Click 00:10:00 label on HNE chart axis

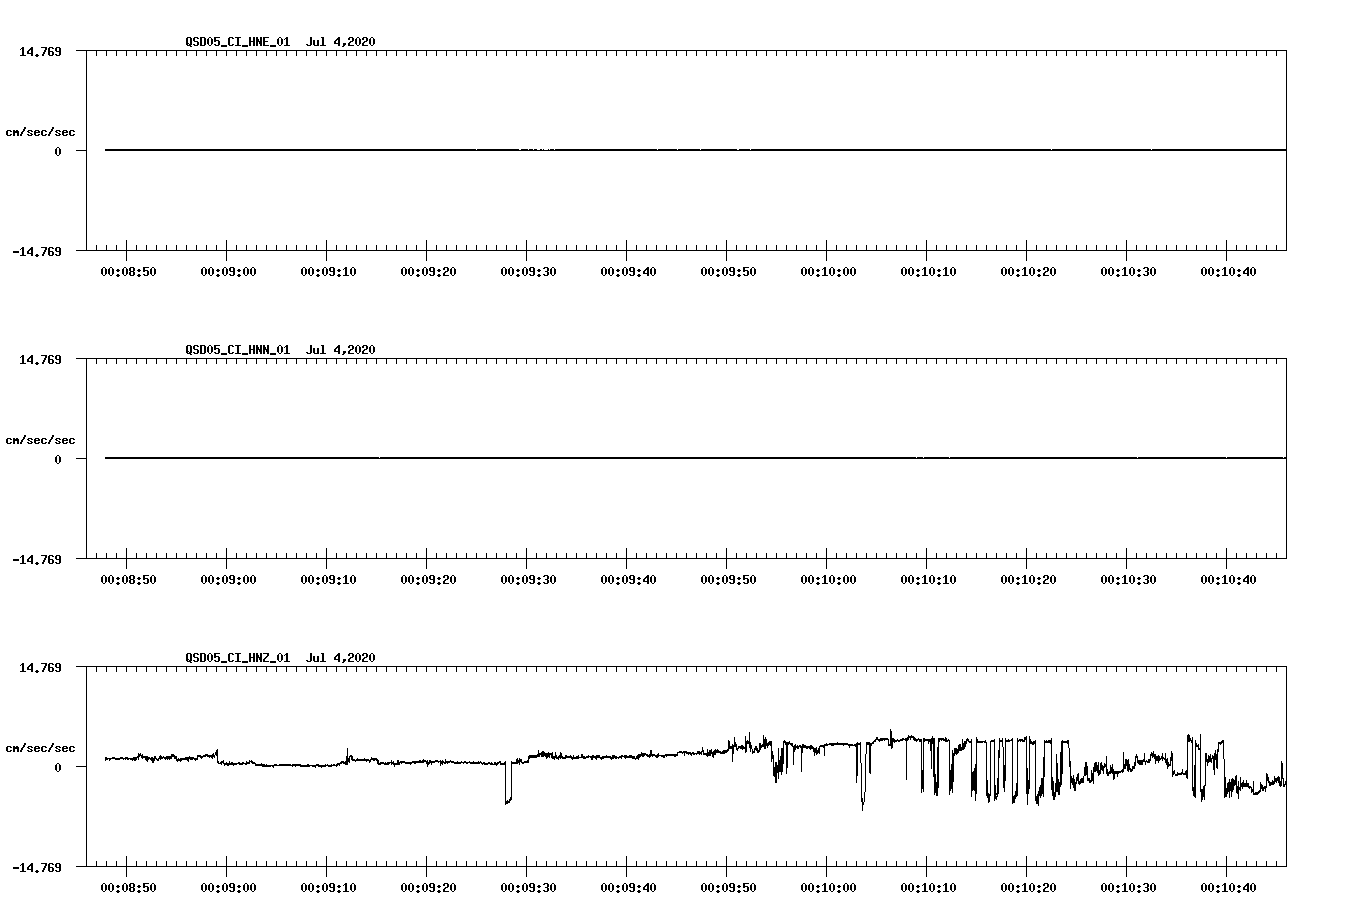828,271
